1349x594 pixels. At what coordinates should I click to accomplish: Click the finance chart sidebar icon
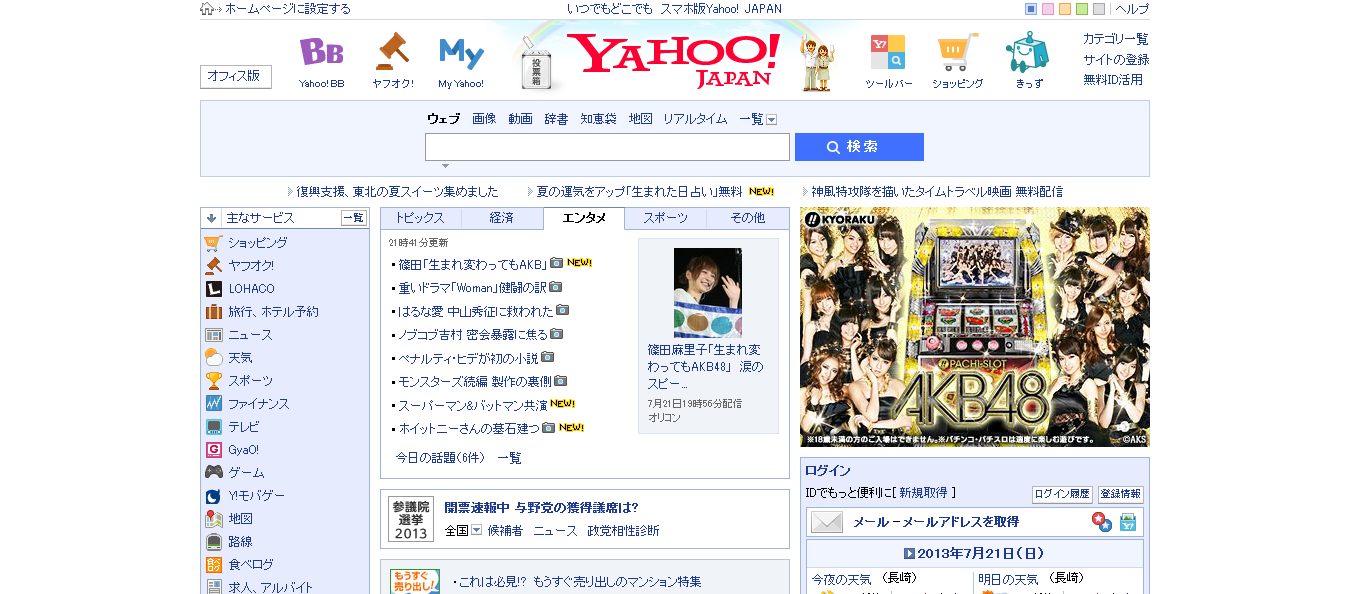(213, 404)
